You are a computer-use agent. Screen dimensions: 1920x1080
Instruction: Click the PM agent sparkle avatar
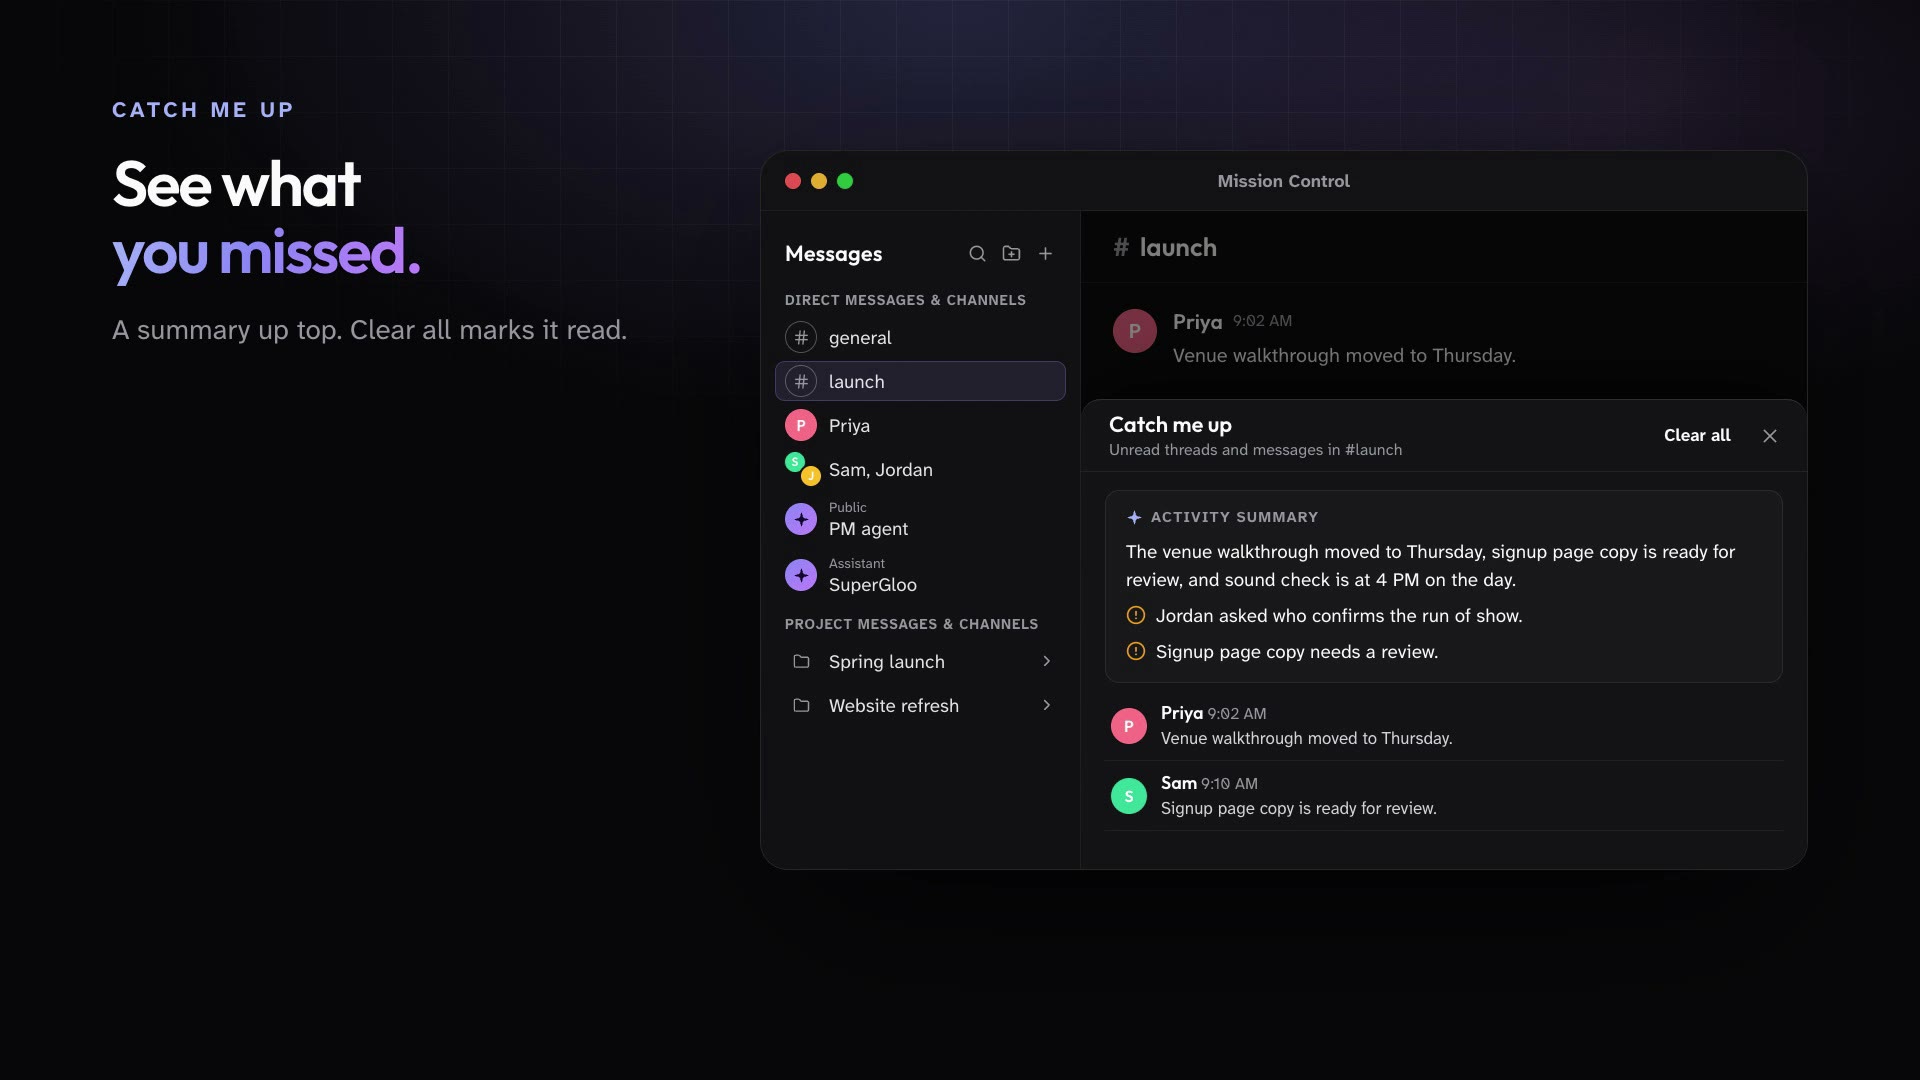(801, 519)
